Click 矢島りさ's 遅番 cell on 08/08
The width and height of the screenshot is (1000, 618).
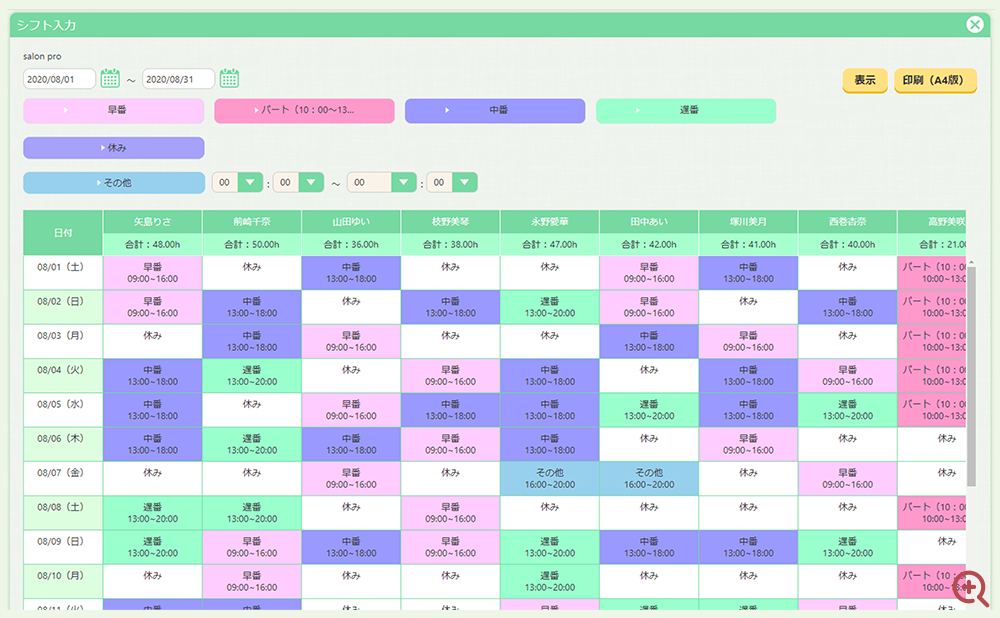(x=152, y=513)
